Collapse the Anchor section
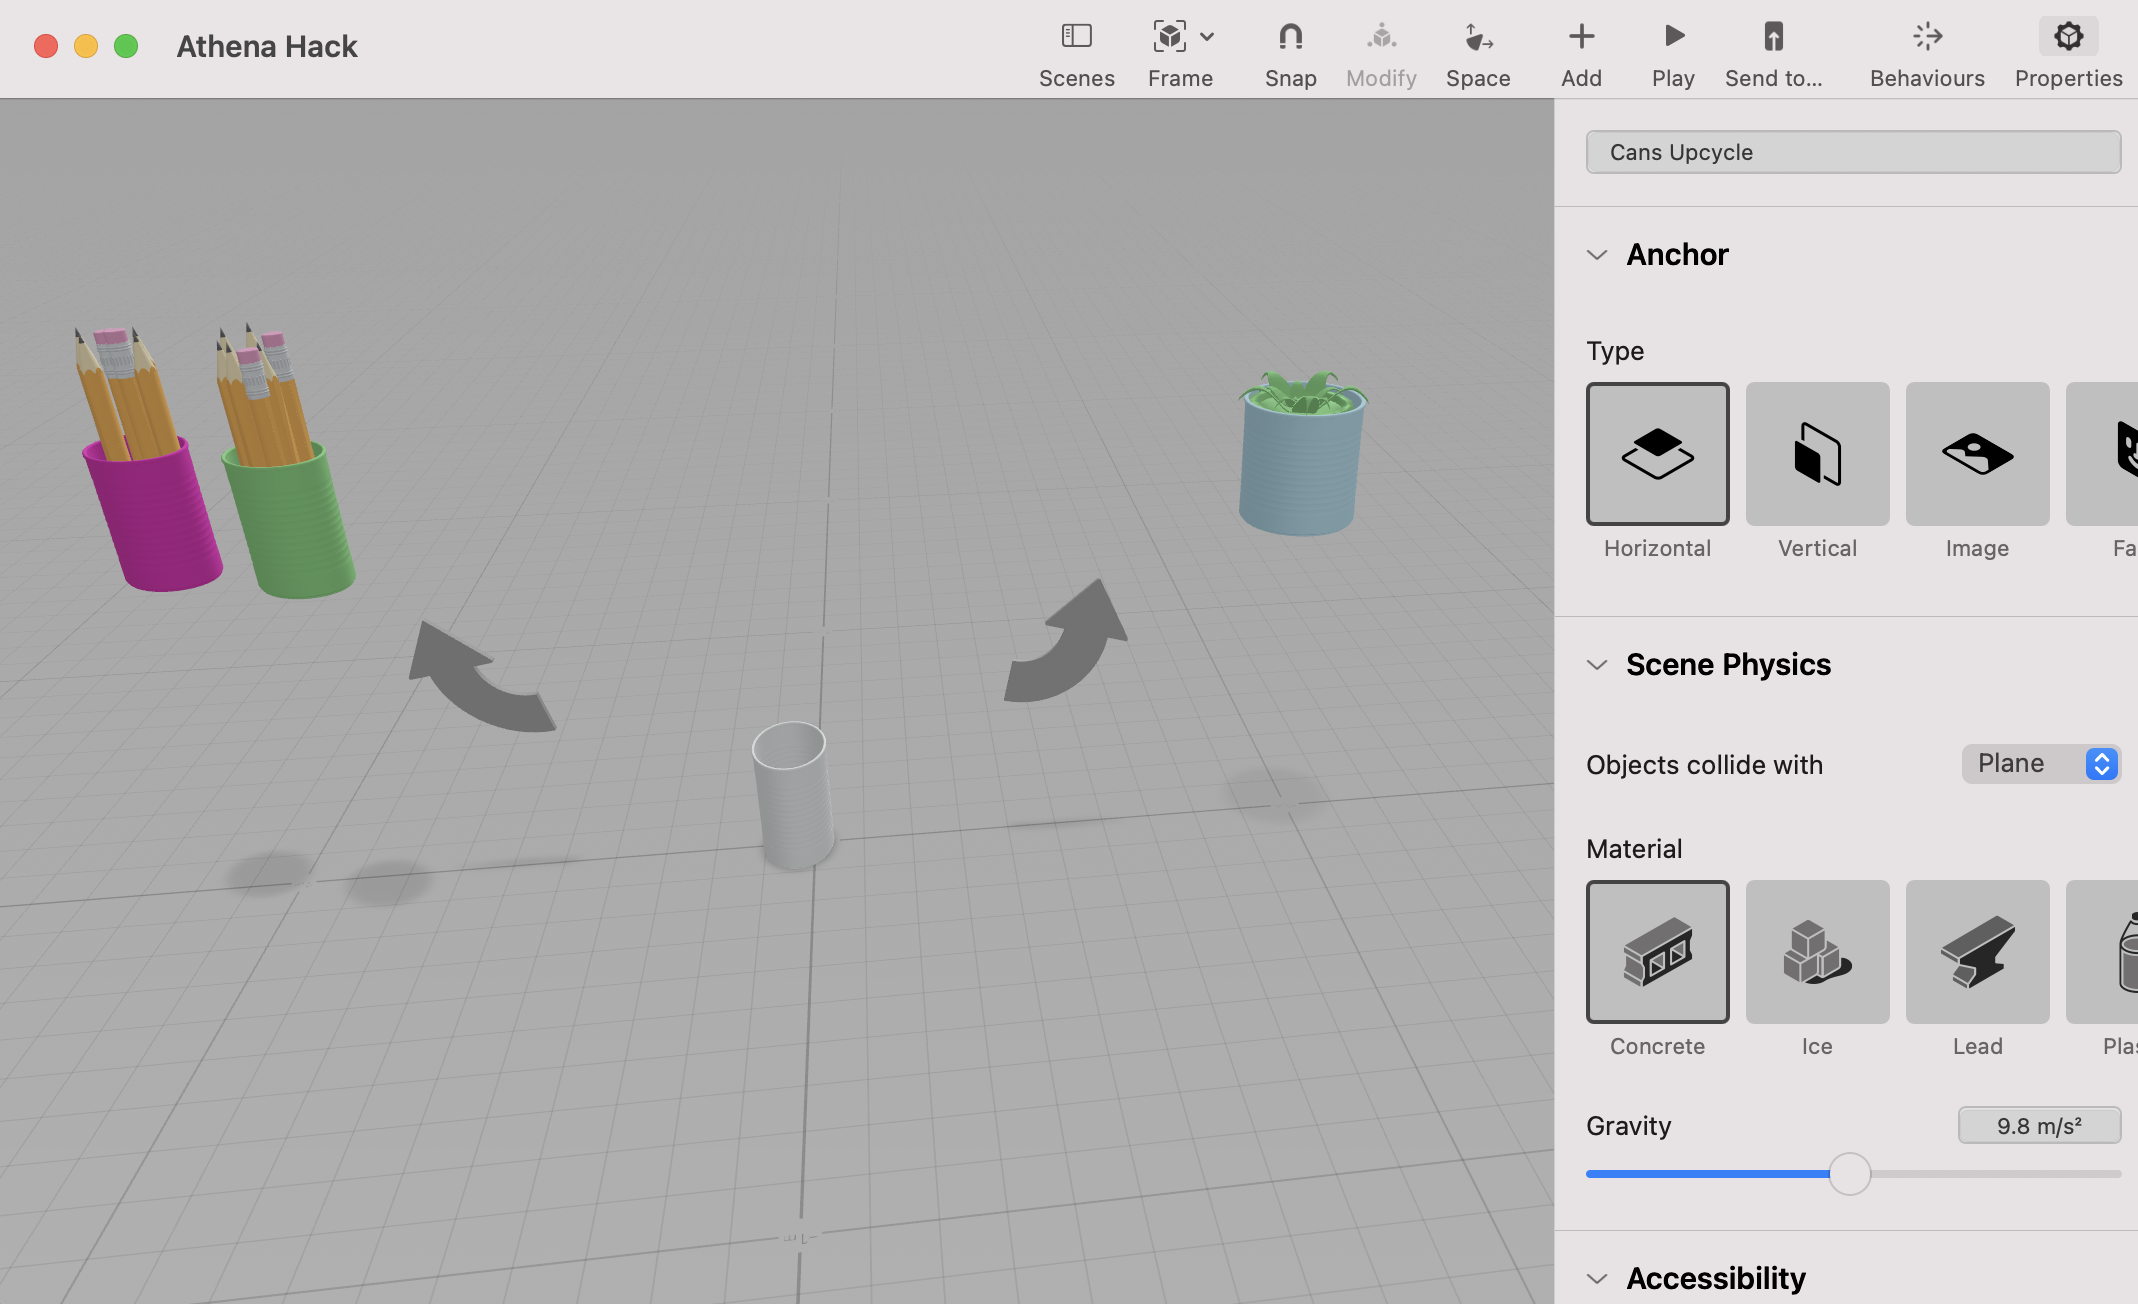This screenshot has height=1304, width=2138. point(1597,255)
